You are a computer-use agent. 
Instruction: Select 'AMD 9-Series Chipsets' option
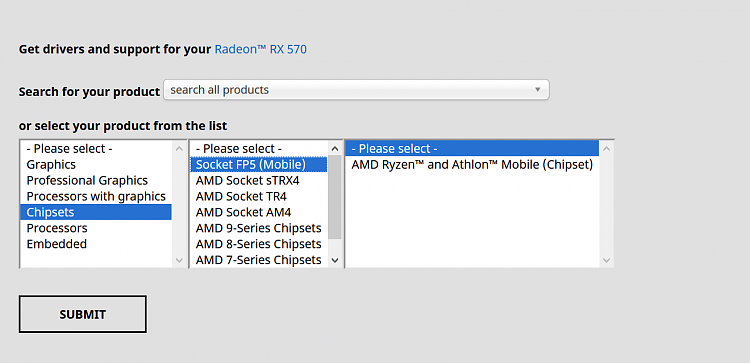pyautogui.click(x=259, y=228)
